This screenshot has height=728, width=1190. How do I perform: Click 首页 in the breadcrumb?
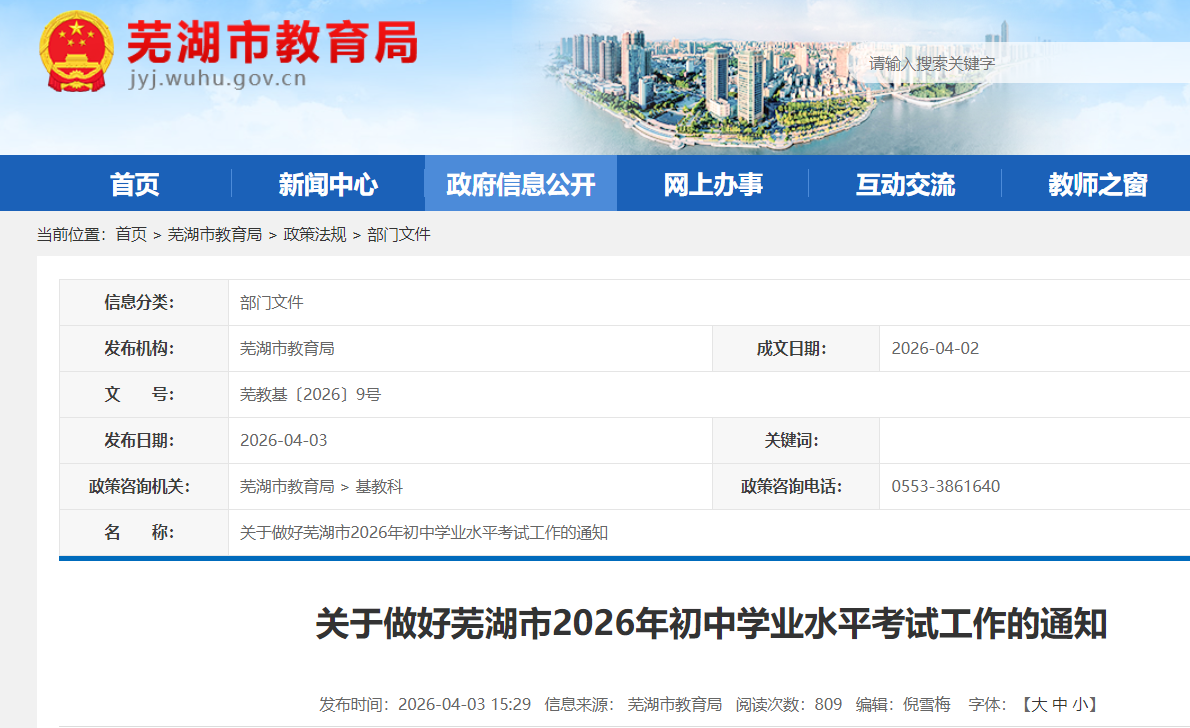[131, 234]
